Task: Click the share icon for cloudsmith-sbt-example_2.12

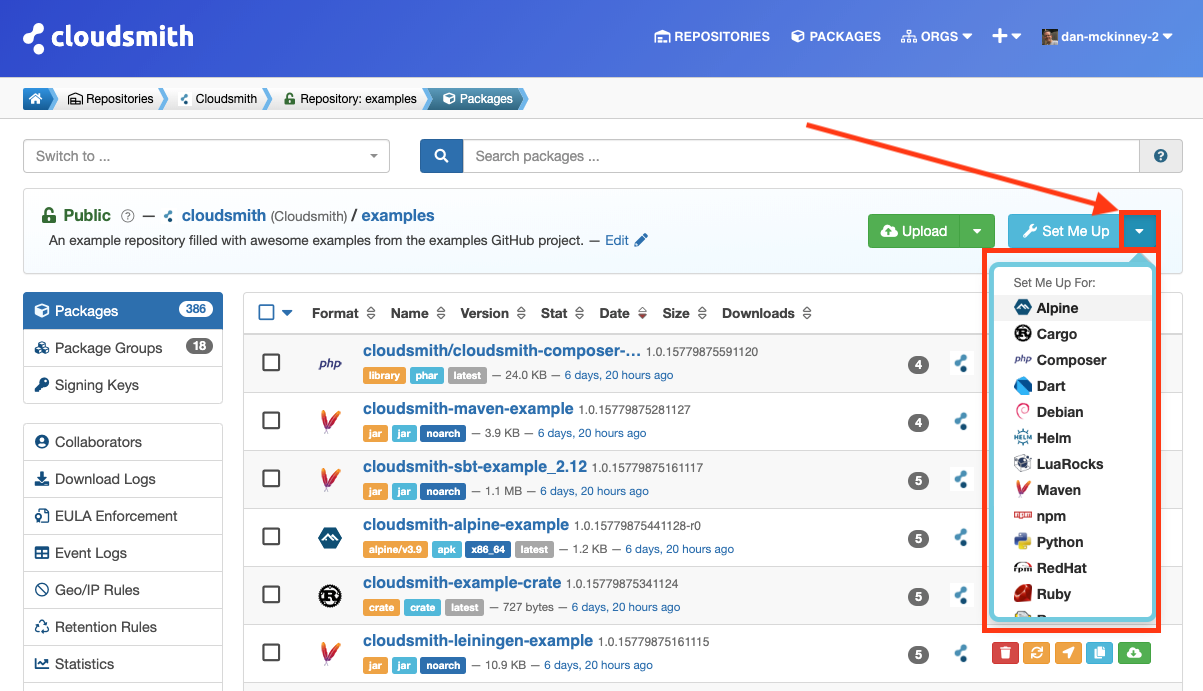Action: [961, 479]
